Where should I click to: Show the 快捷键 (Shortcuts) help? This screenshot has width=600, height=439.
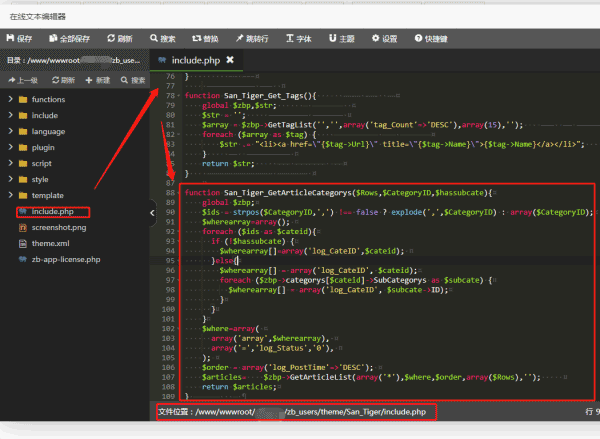coord(431,39)
